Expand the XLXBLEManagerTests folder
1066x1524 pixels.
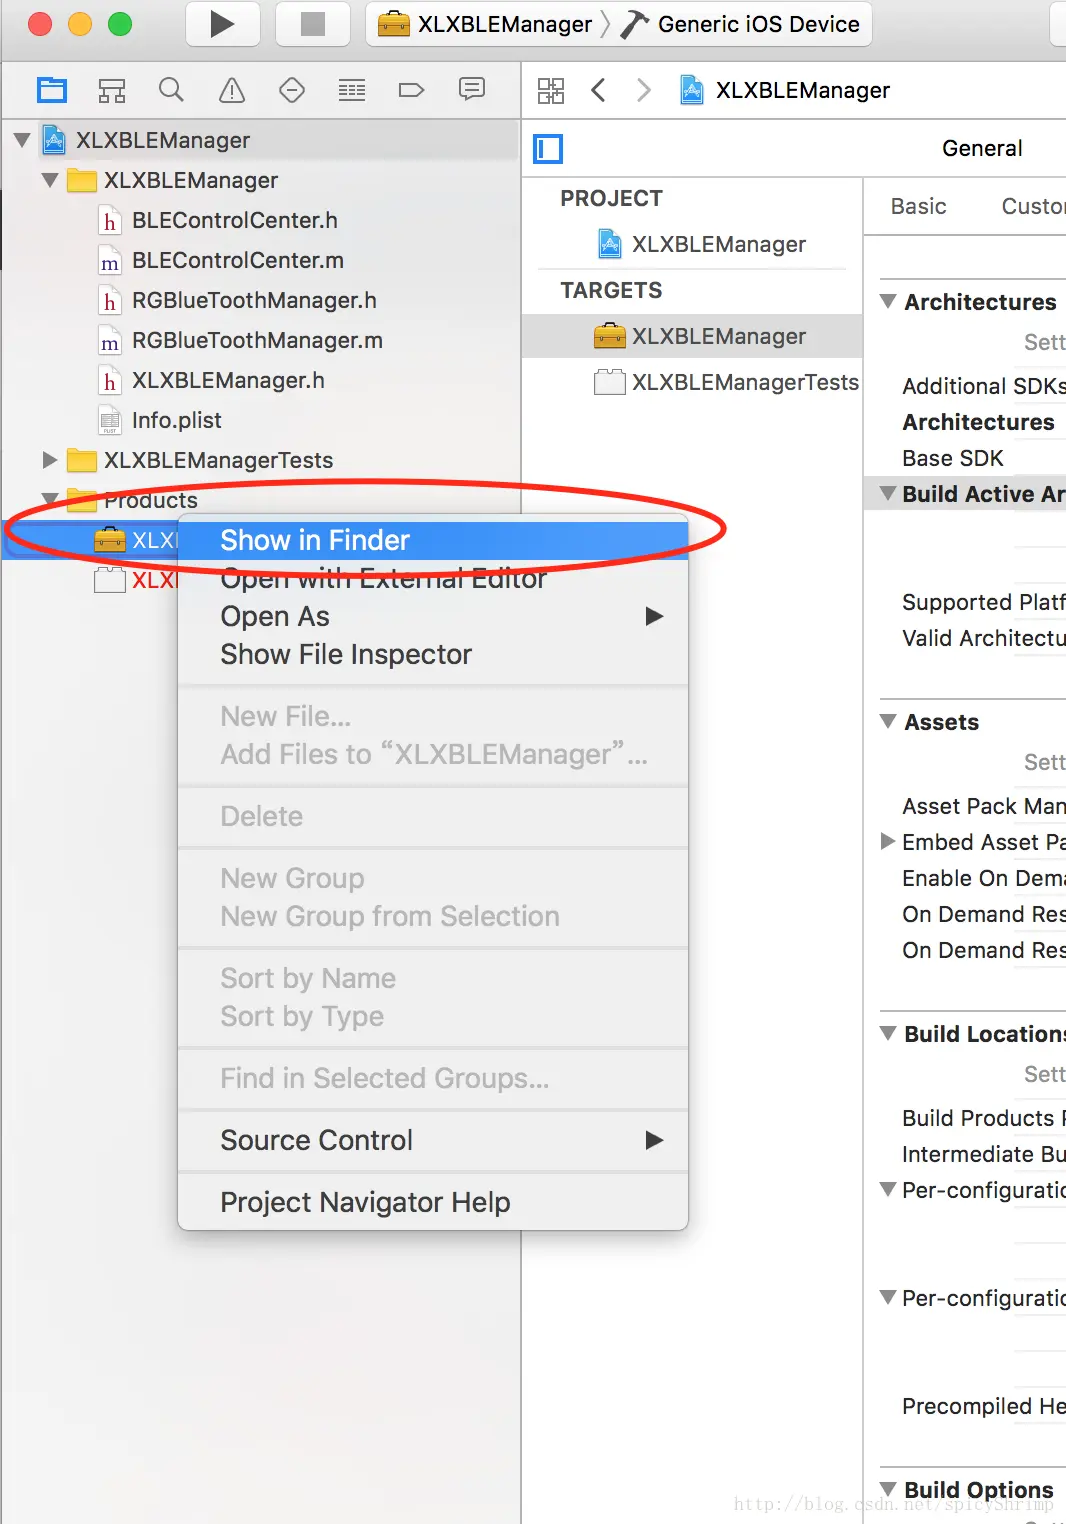[50, 460]
